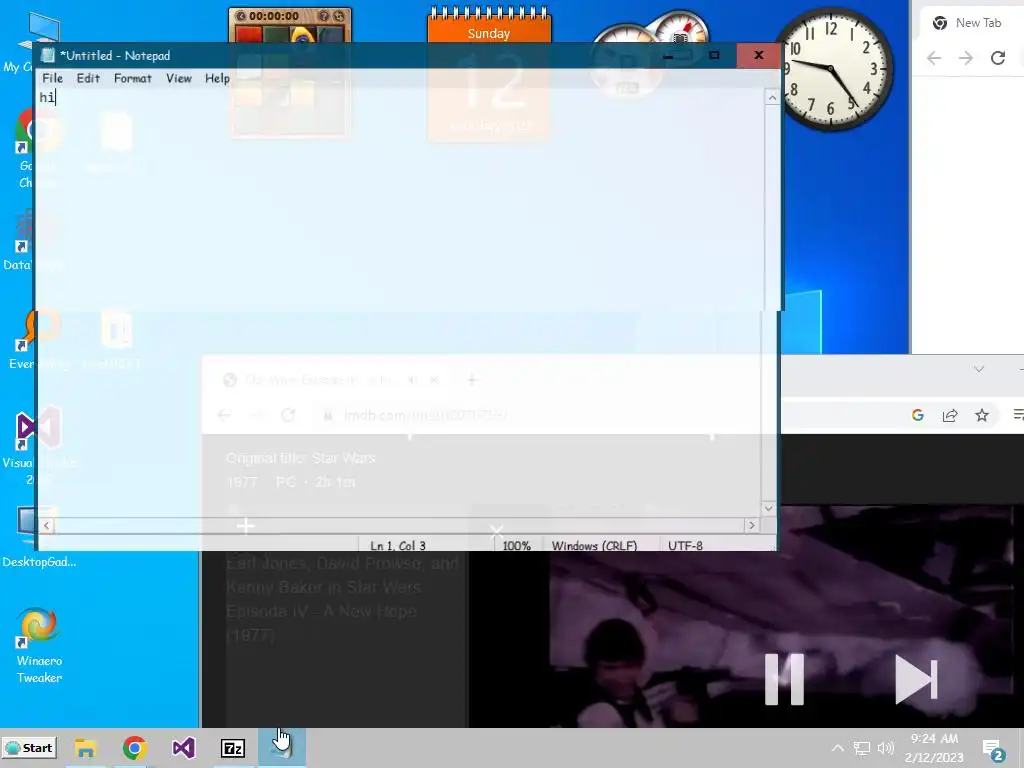The width and height of the screenshot is (1024, 768).
Task: Open 7-Zip from the taskbar
Action: tap(233, 748)
